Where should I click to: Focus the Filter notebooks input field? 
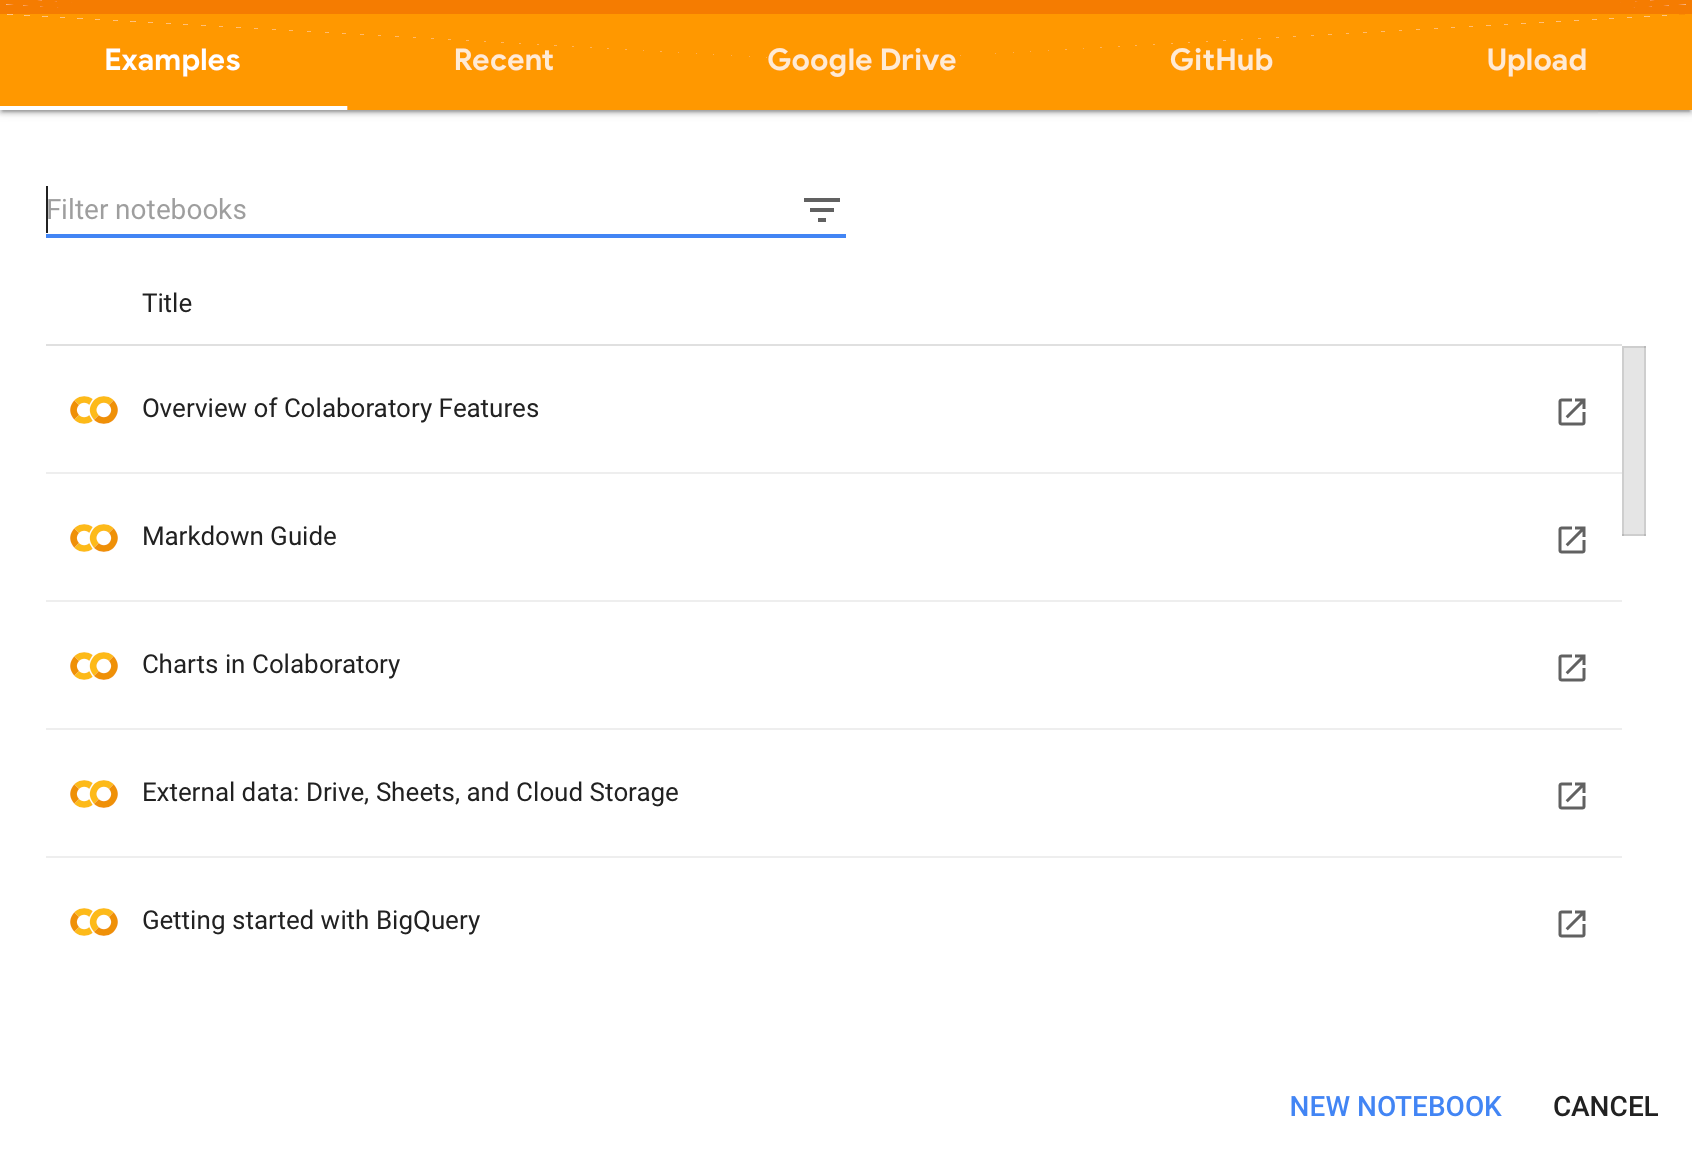coord(420,210)
